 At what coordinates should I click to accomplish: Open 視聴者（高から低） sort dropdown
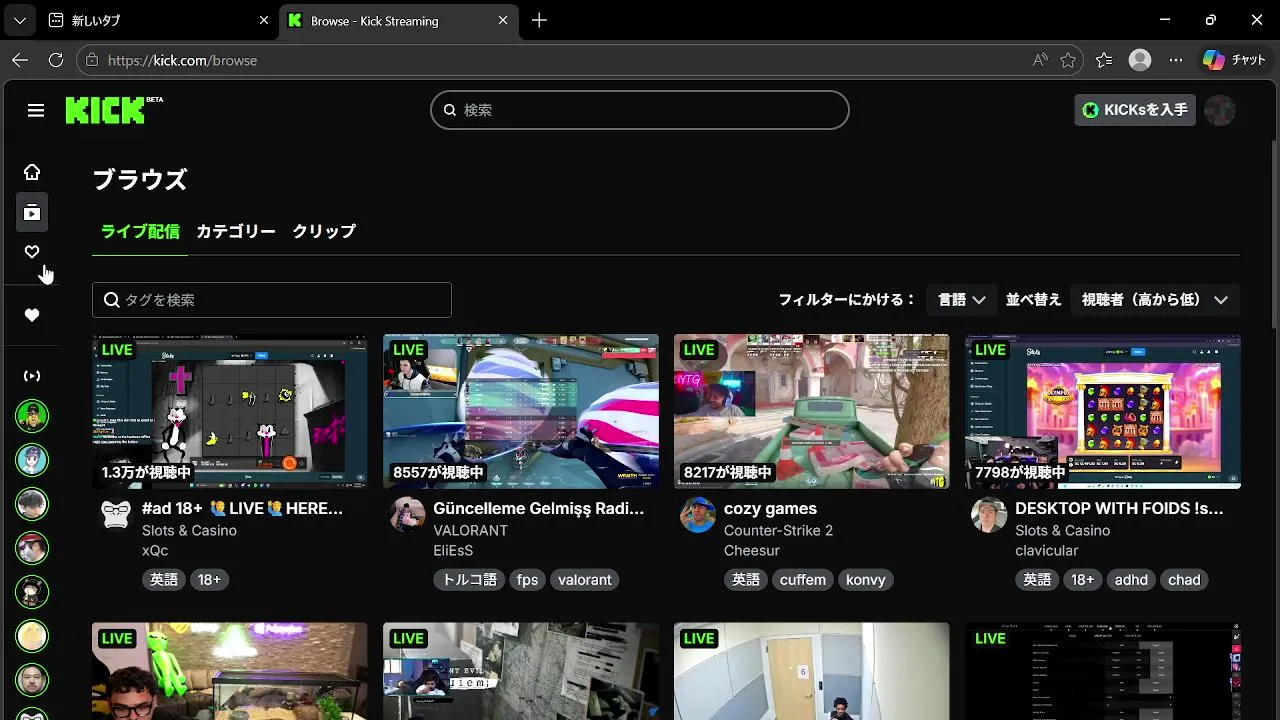tap(1155, 300)
